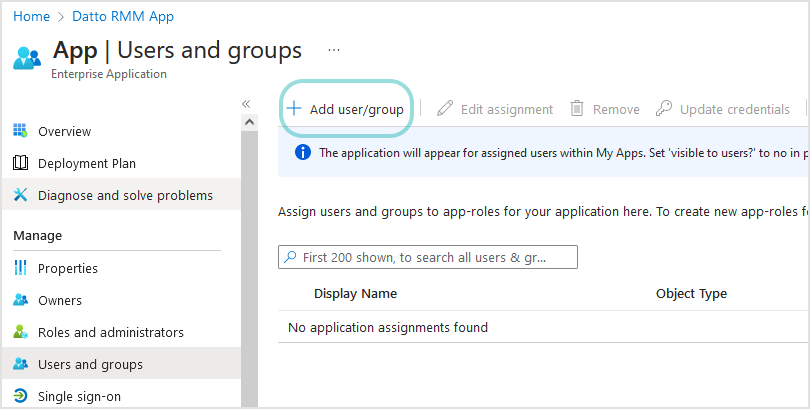810x409 pixels.
Task: Click the blue info icon in banner
Action: click(x=303, y=152)
